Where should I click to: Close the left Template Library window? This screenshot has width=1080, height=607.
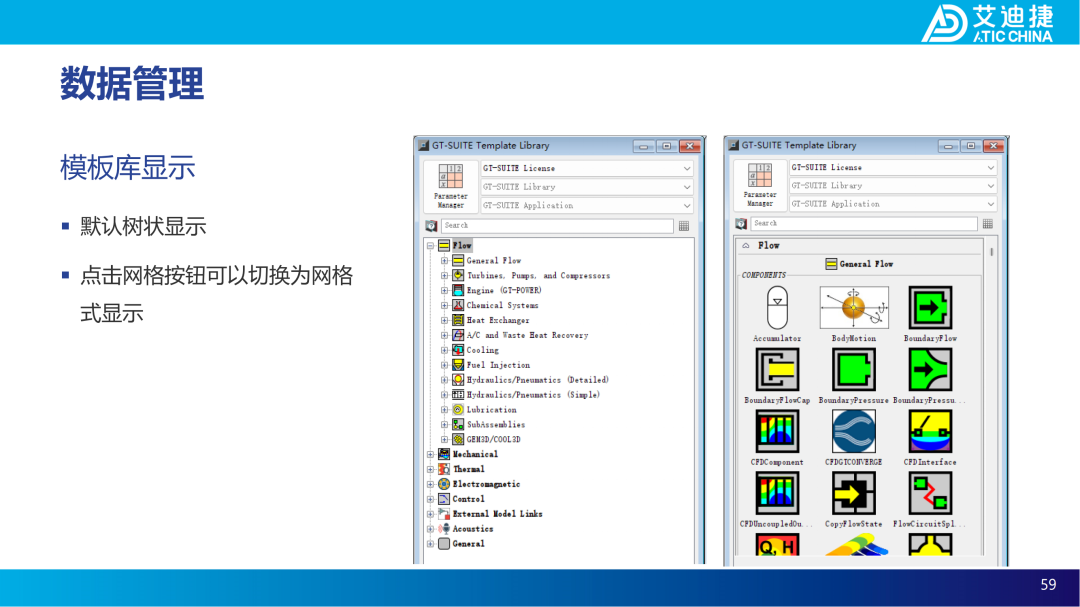click(x=689, y=146)
